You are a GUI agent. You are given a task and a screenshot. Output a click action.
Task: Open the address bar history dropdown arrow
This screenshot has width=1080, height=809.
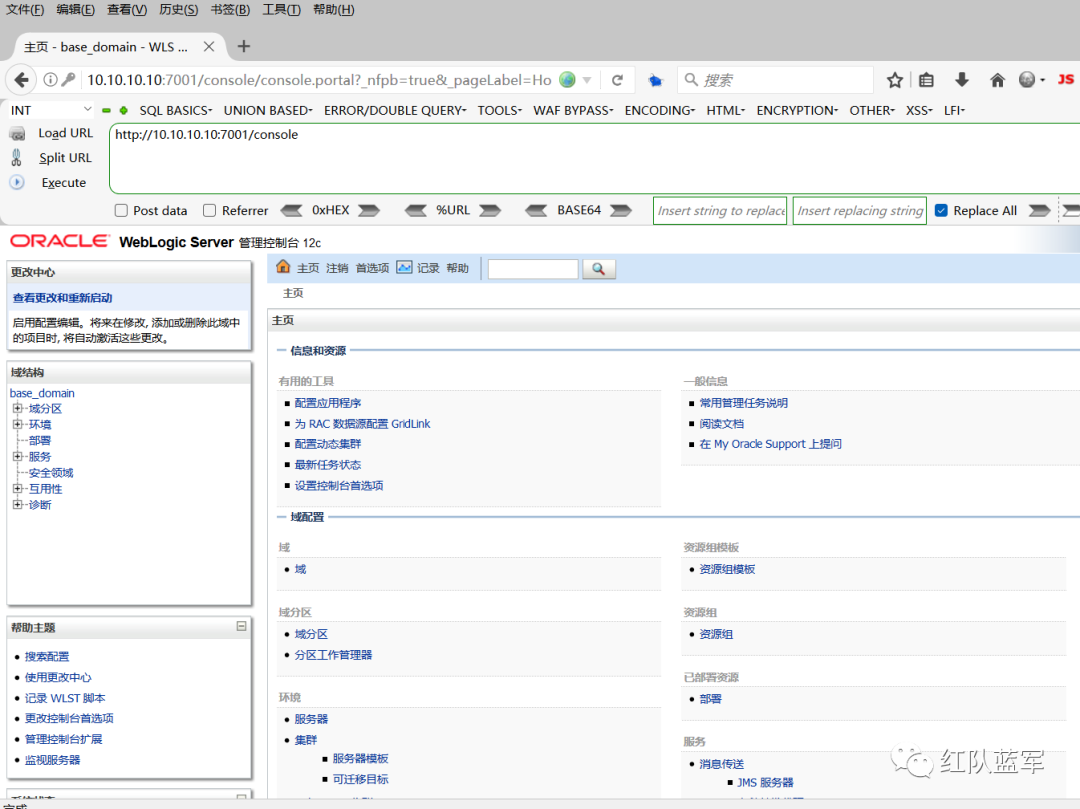587,80
